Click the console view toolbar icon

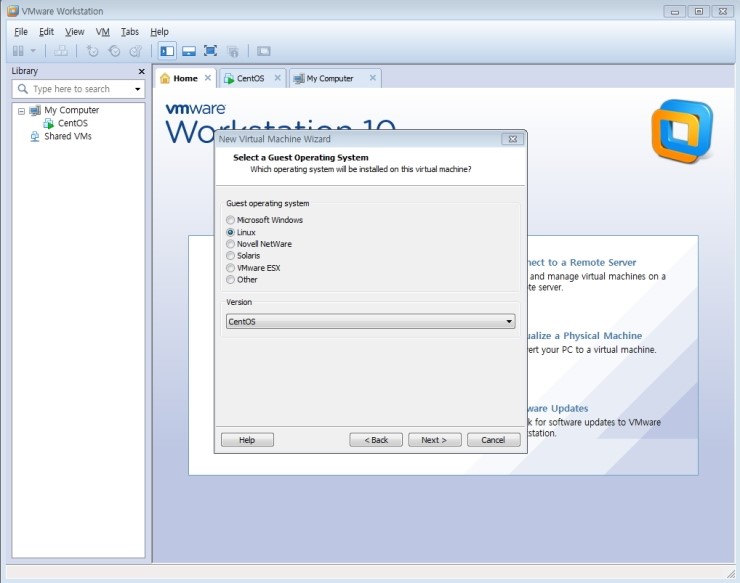263,51
